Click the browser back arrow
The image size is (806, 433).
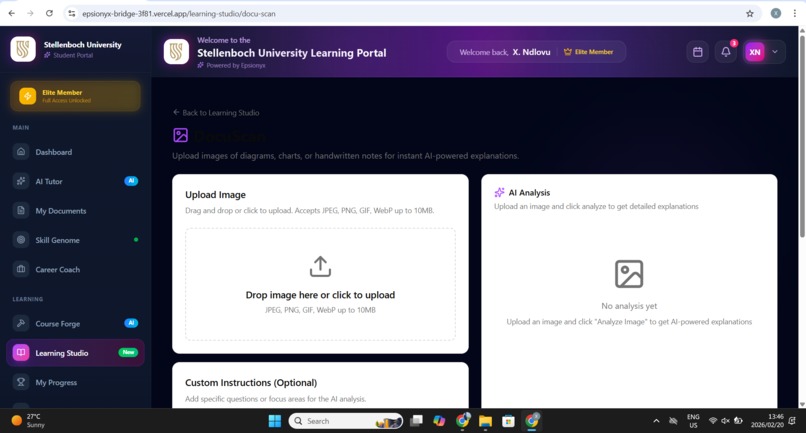point(11,13)
